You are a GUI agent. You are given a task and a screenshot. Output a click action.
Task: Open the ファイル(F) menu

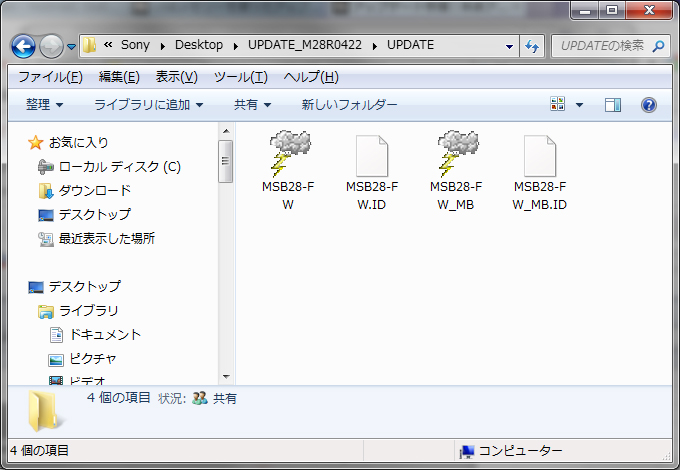(50, 77)
